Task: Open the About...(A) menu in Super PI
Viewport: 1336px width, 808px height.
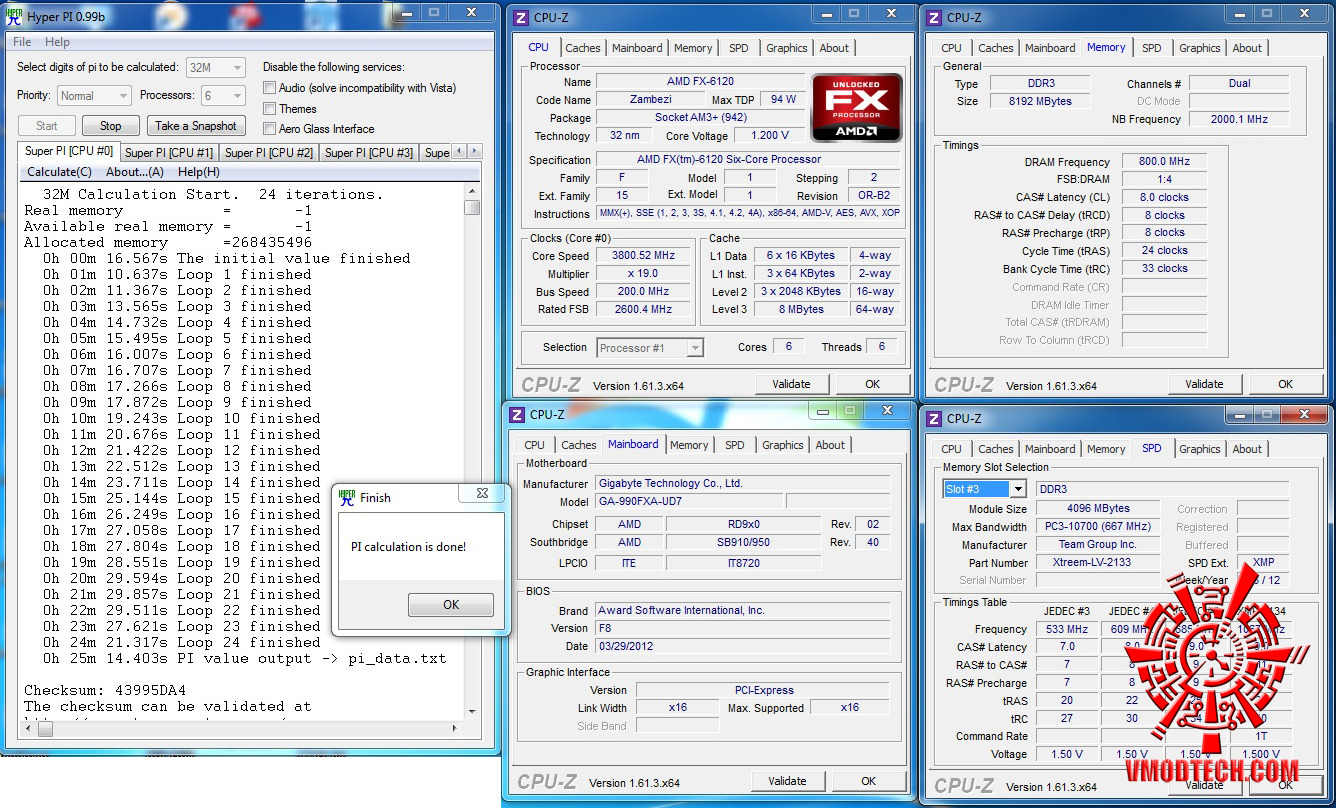Action: [x=135, y=172]
